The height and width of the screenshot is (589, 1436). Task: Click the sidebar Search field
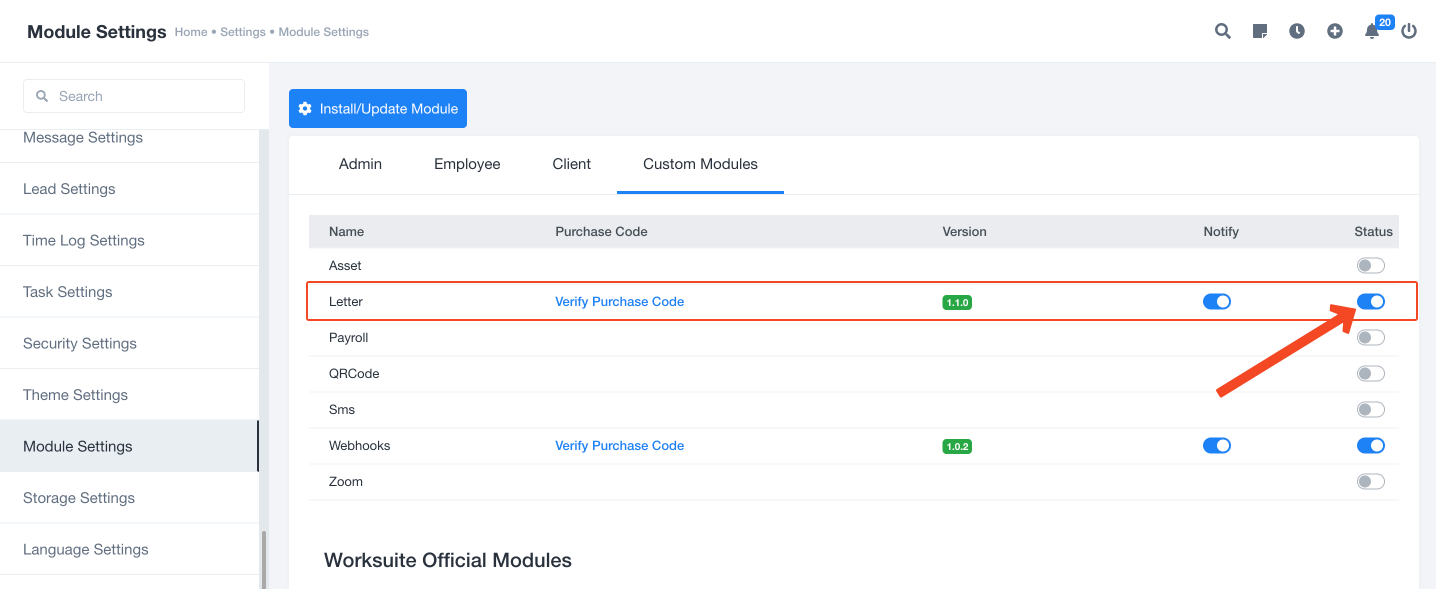pos(134,96)
